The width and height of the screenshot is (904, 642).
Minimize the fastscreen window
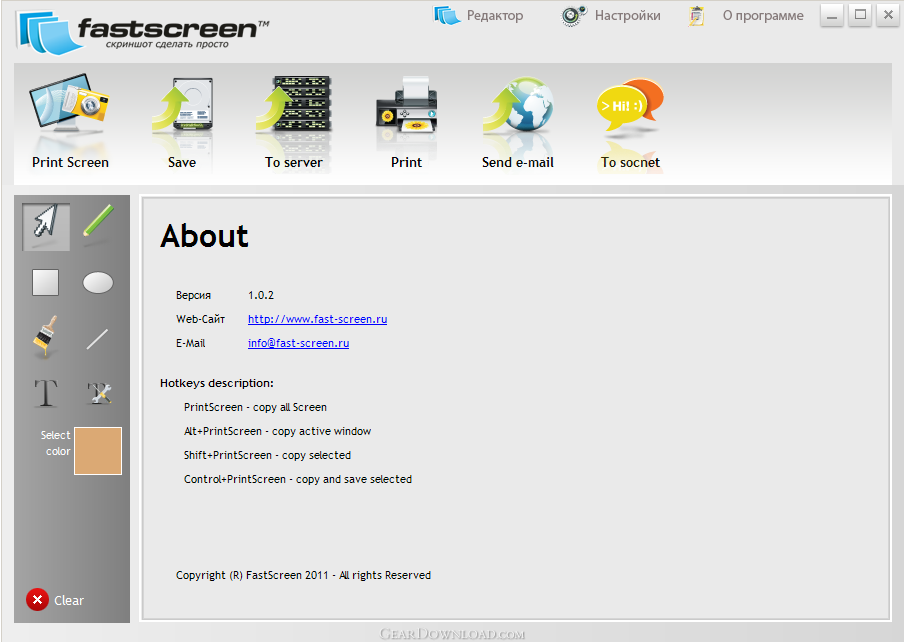pos(832,16)
